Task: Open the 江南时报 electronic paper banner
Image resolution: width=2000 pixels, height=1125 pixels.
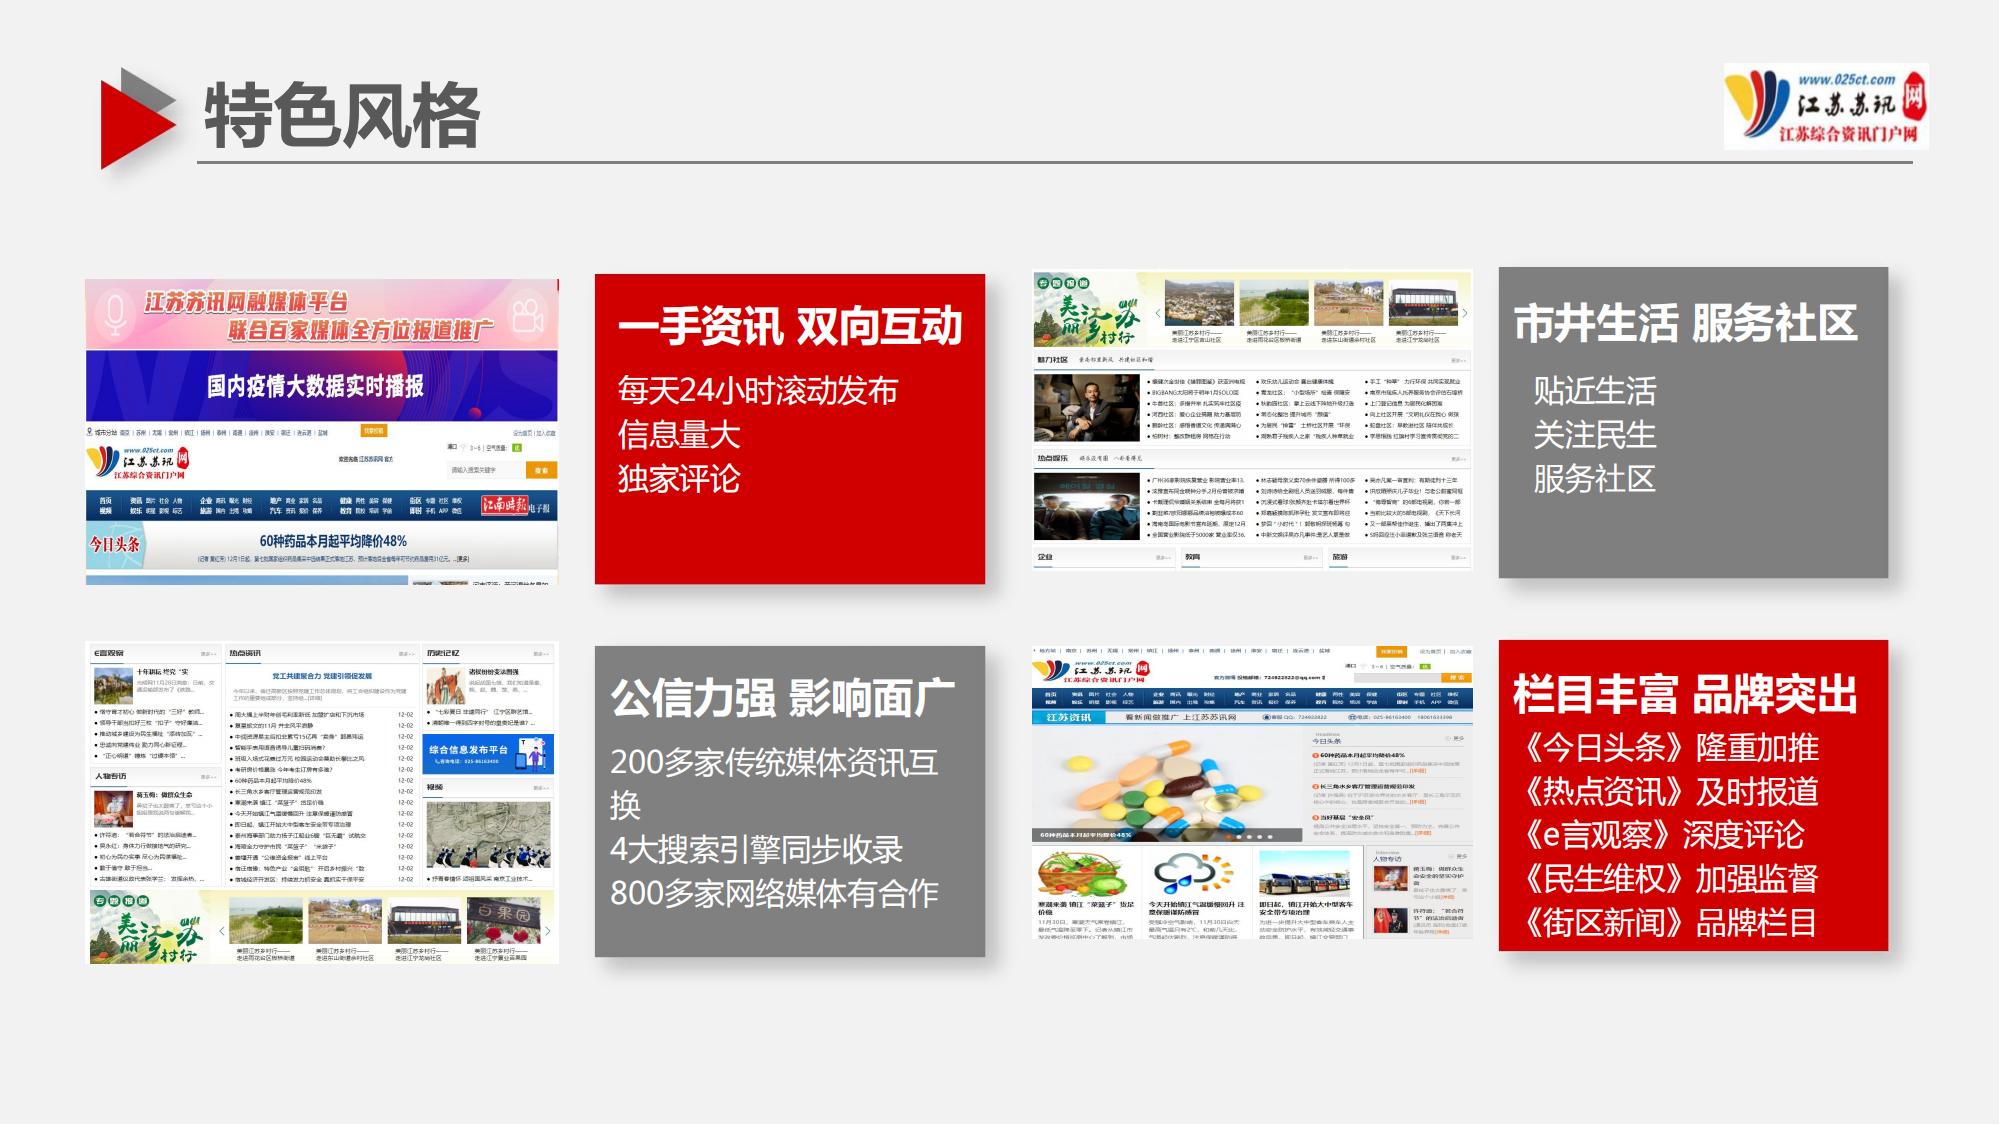Action: click(507, 505)
